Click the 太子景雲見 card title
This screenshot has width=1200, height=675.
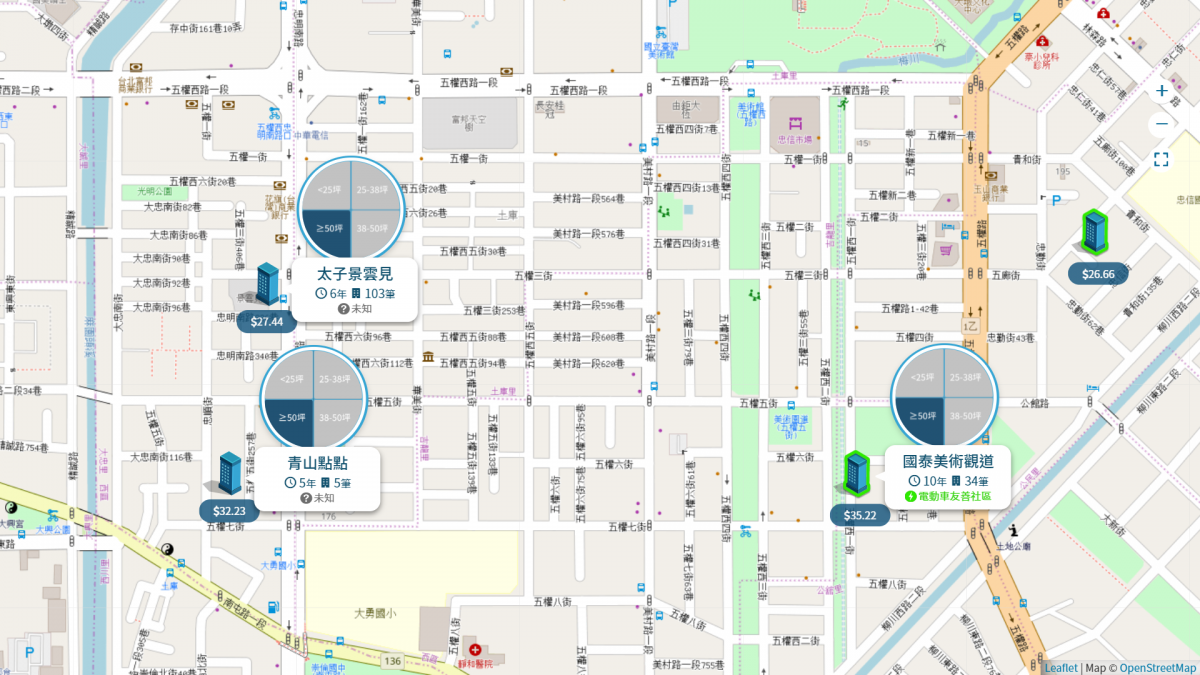coord(355,274)
